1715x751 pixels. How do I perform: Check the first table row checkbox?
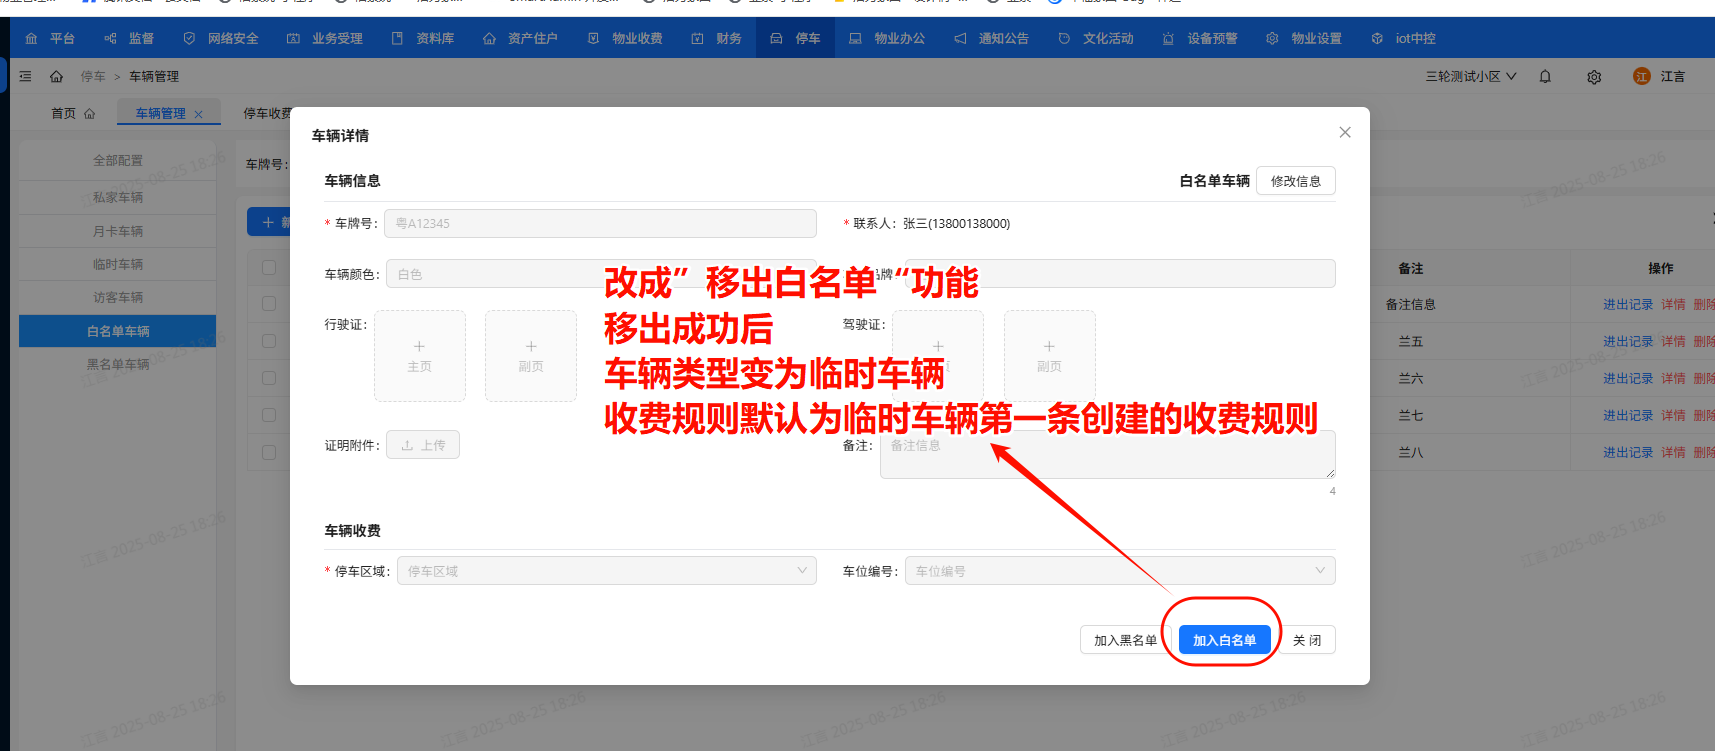(269, 304)
